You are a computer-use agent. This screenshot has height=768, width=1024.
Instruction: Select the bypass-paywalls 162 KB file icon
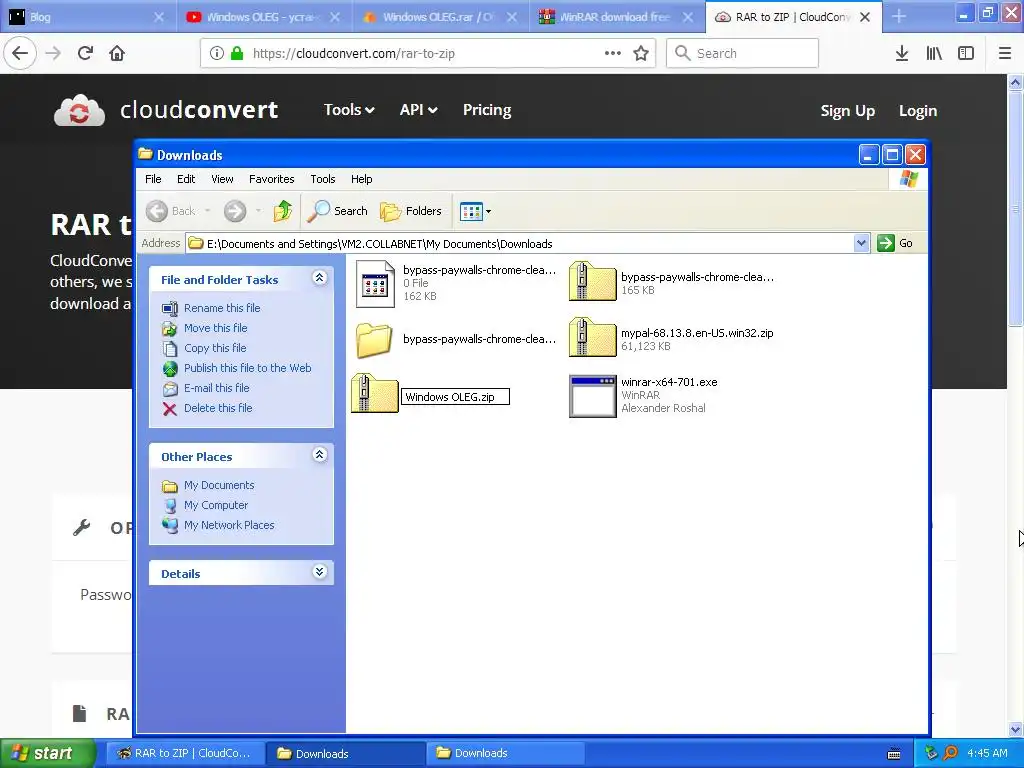pyautogui.click(x=375, y=284)
